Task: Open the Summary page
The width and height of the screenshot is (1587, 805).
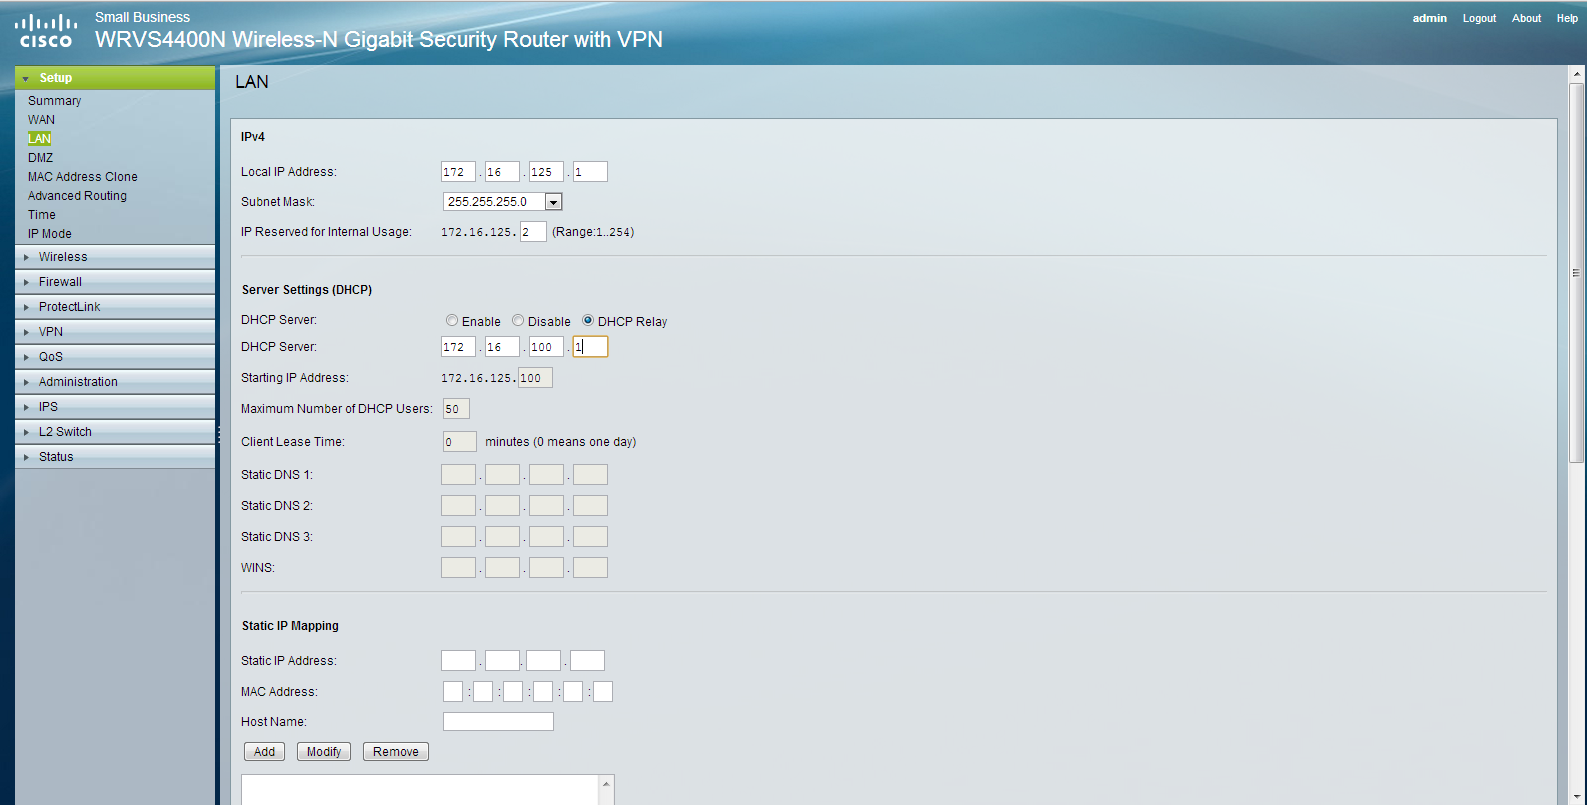Action: pos(54,101)
